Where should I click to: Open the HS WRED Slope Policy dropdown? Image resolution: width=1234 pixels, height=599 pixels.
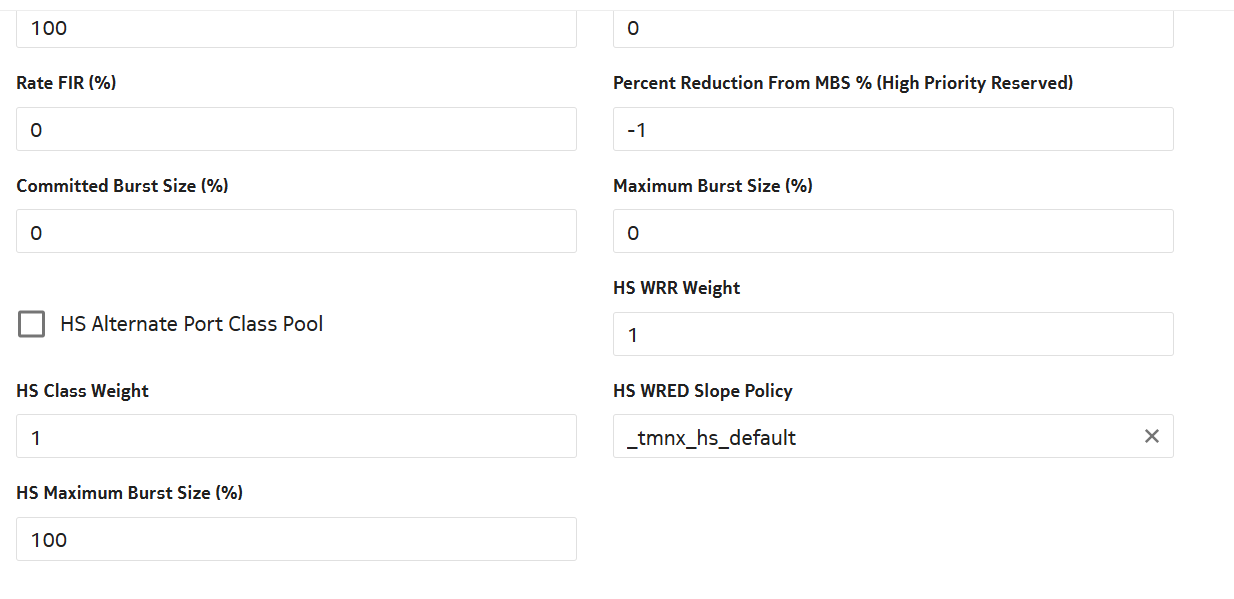tap(870, 437)
